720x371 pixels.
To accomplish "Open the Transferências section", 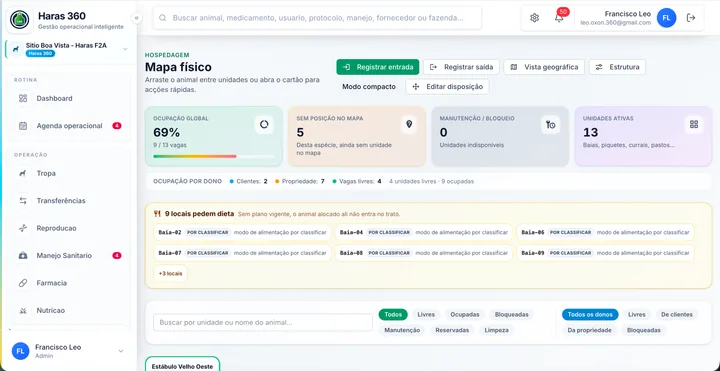I will point(68,201).
